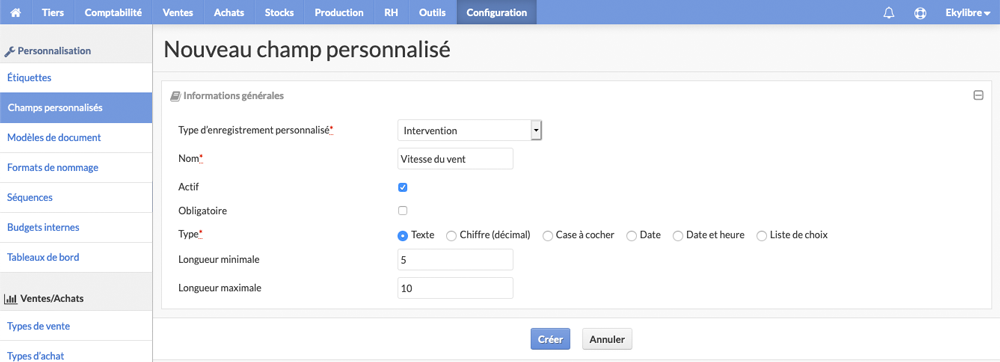1000x362 pixels.
Task: Click the Longueur maximale field
Action: point(455,288)
